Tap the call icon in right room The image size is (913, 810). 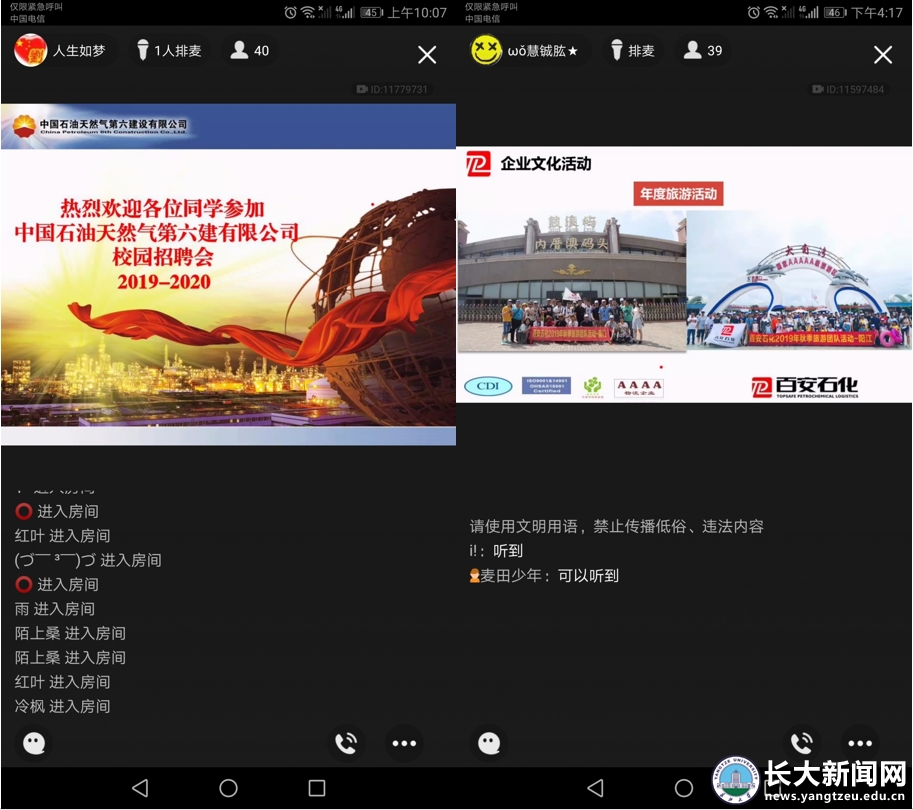802,743
